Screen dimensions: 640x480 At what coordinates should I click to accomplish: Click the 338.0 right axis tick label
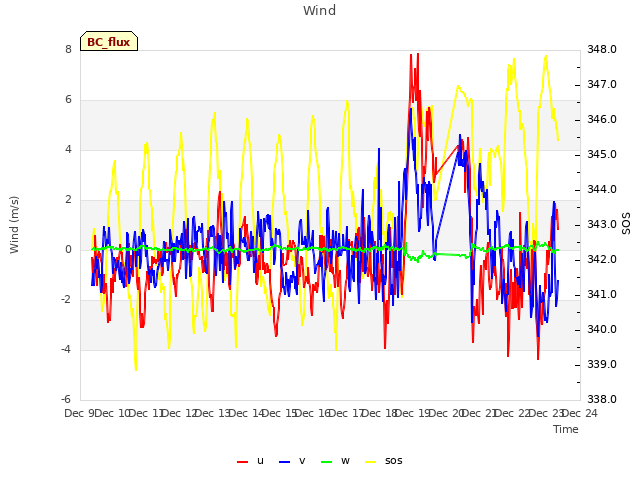pyautogui.click(x=602, y=399)
